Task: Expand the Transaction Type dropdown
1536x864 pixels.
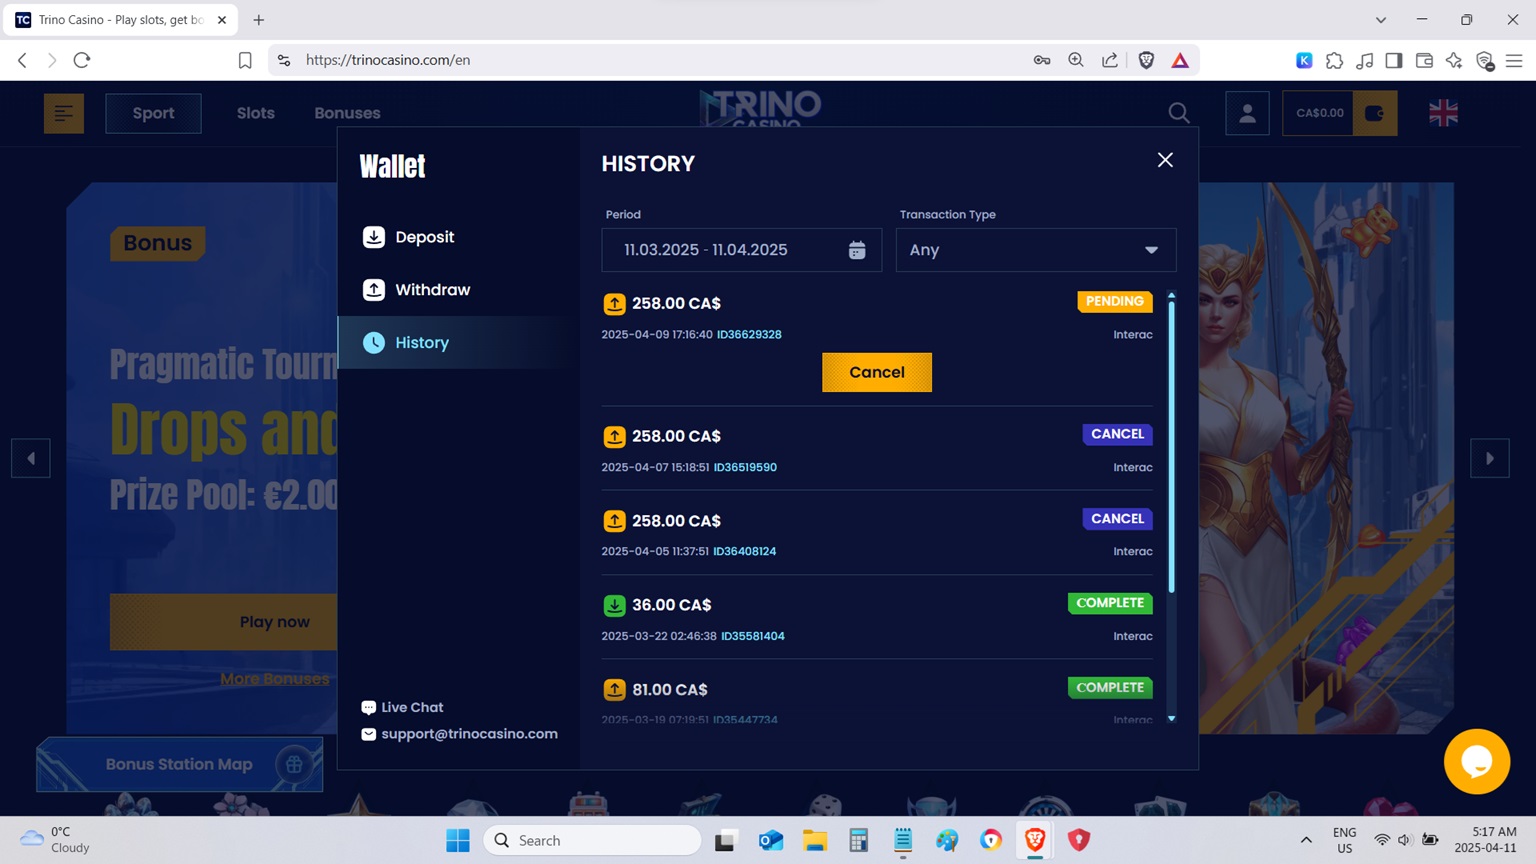Action: [1036, 250]
